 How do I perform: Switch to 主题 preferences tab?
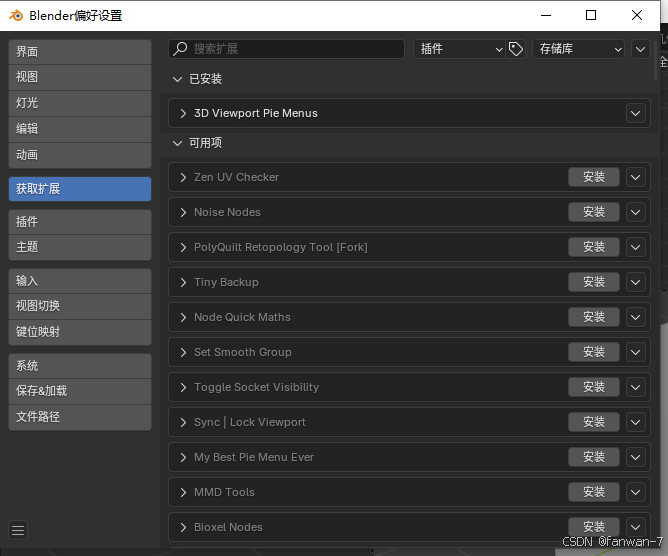pyautogui.click(x=80, y=247)
